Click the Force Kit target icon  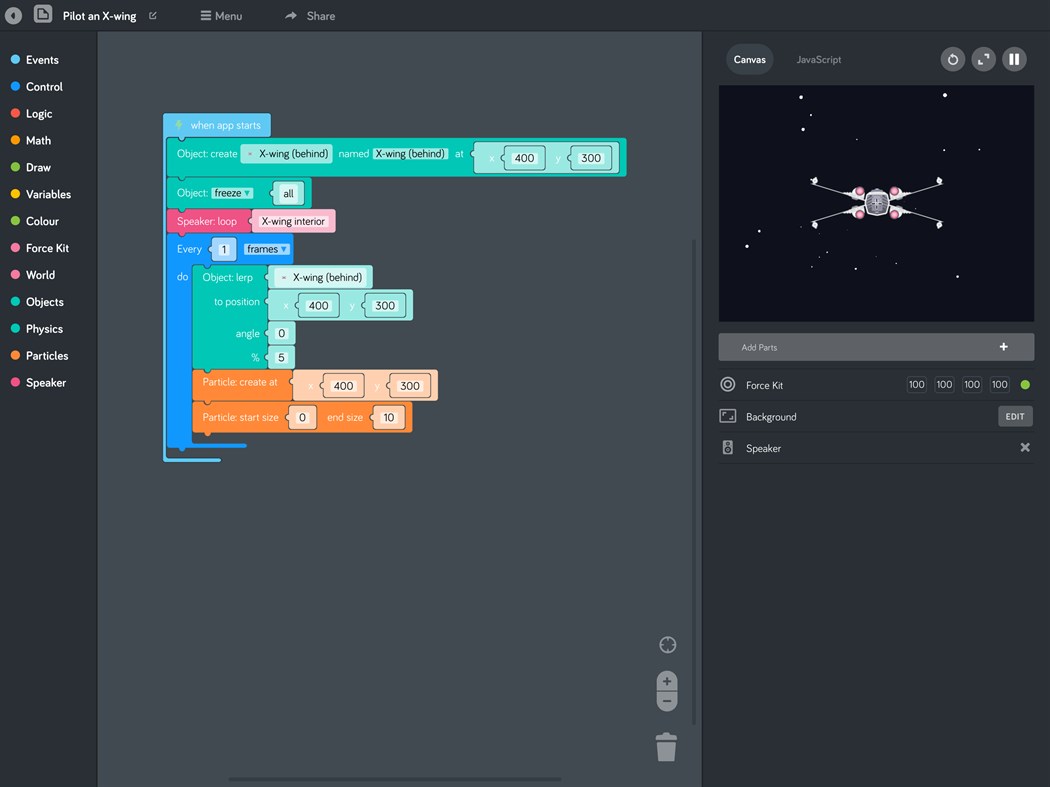click(x=727, y=384)
